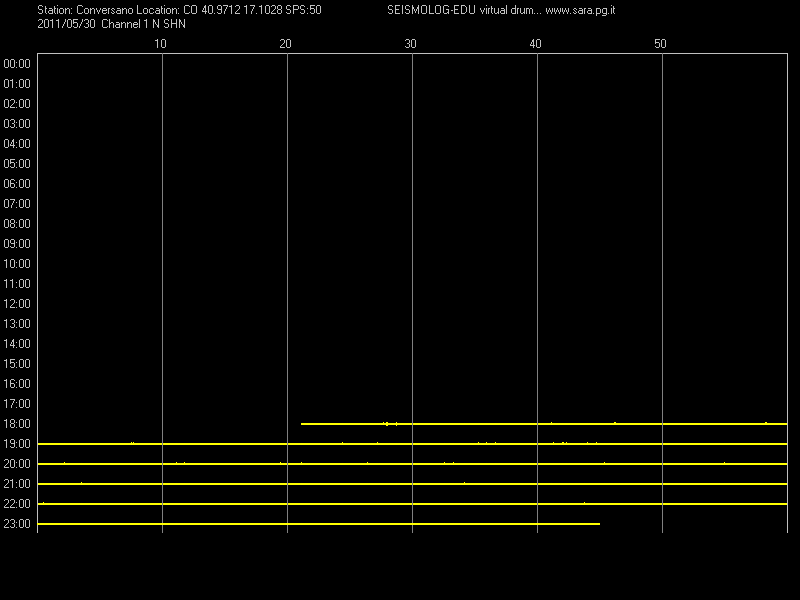Click the 22:00 hour label
This screenshot has width=800, height=600.
pyautogui.click(x=17, y=504)
